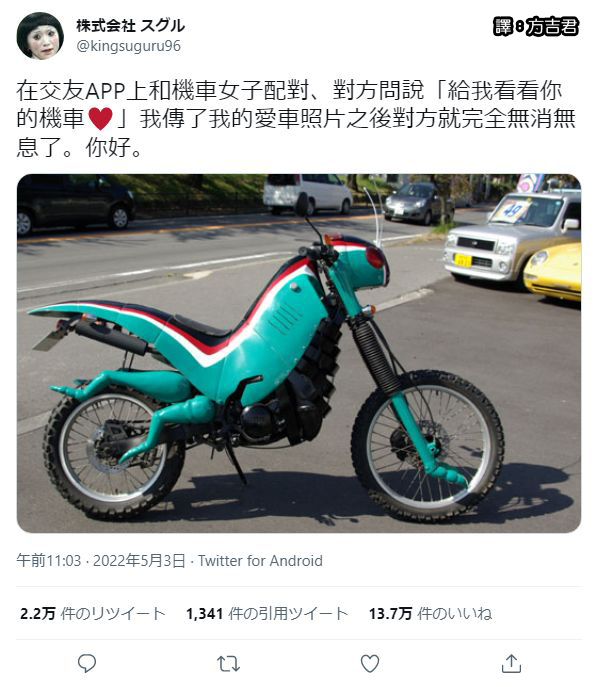Like the tweet with heart icon

[x=370, y=663]
